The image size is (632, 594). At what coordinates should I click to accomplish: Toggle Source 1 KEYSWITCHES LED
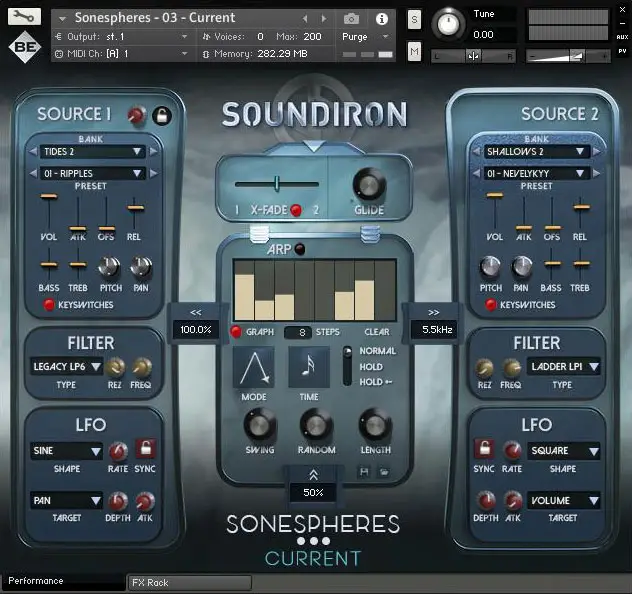[49, 305]
